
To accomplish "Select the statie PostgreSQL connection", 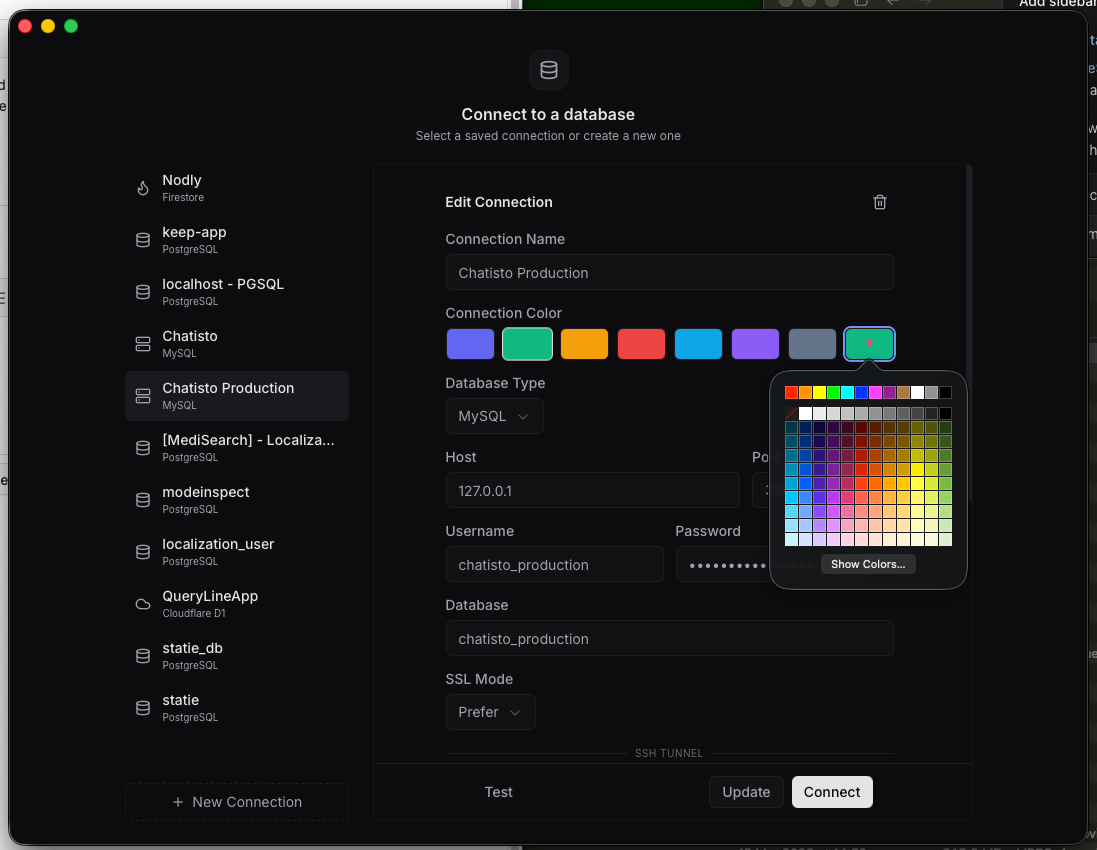I will [236, 708].
